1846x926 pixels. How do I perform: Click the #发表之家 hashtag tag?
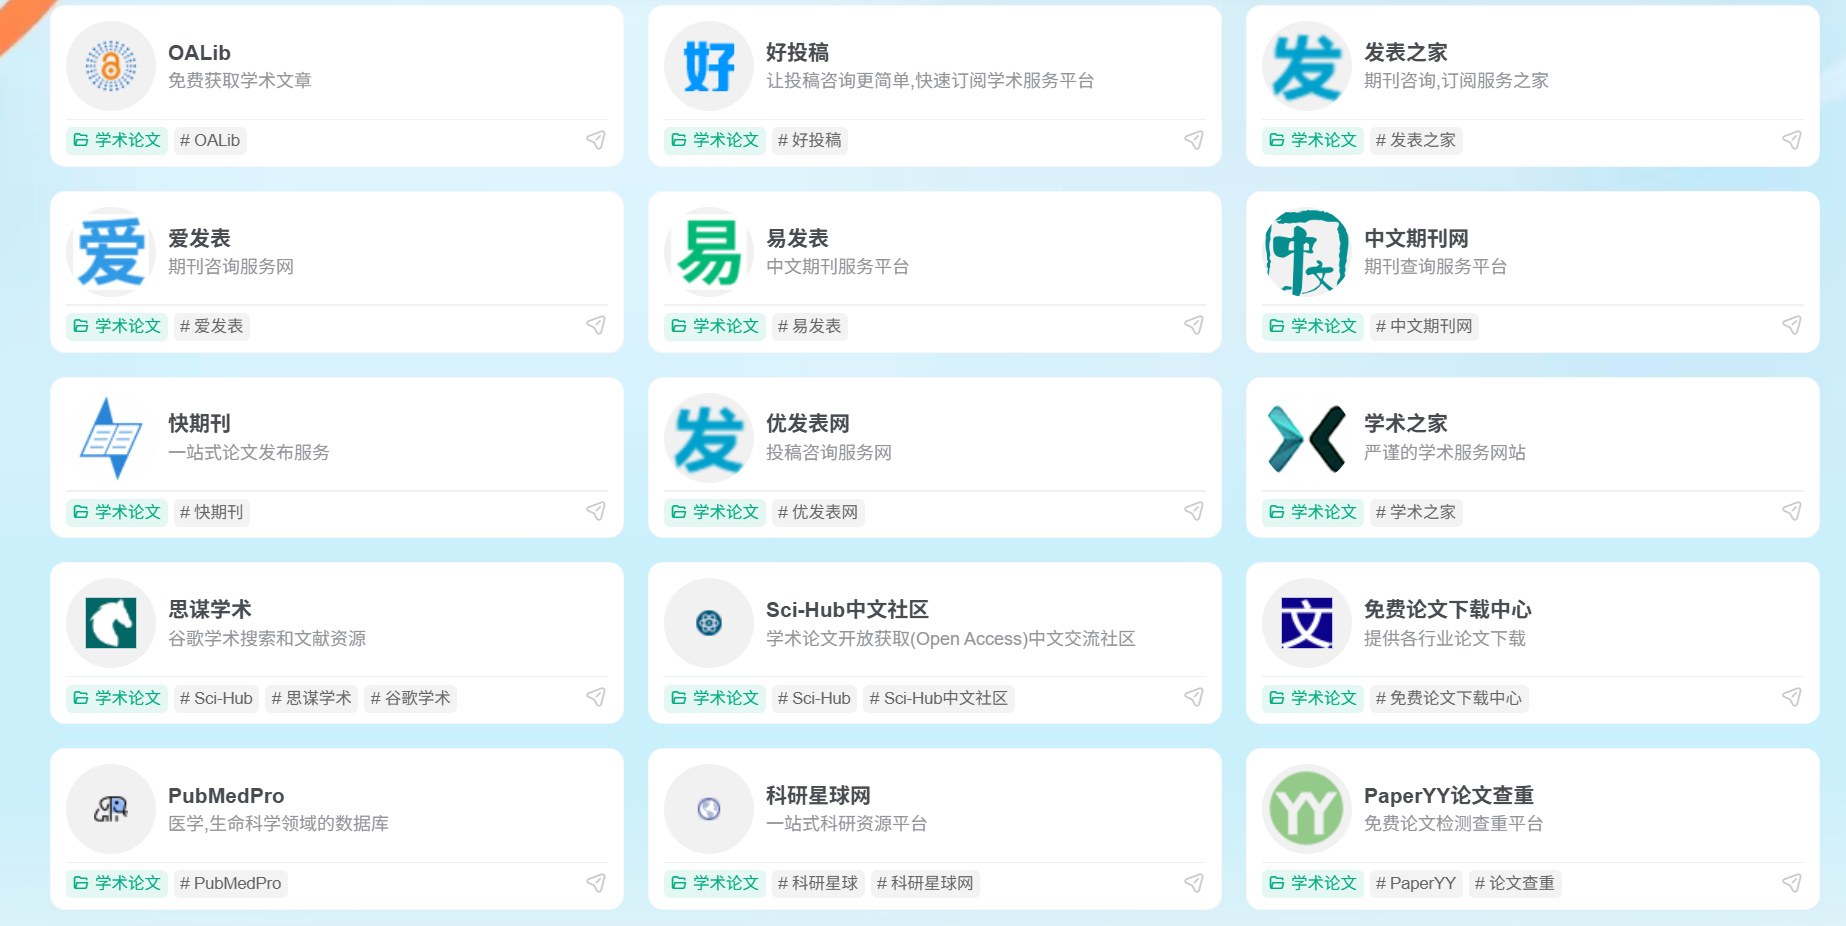(1417, 140)
